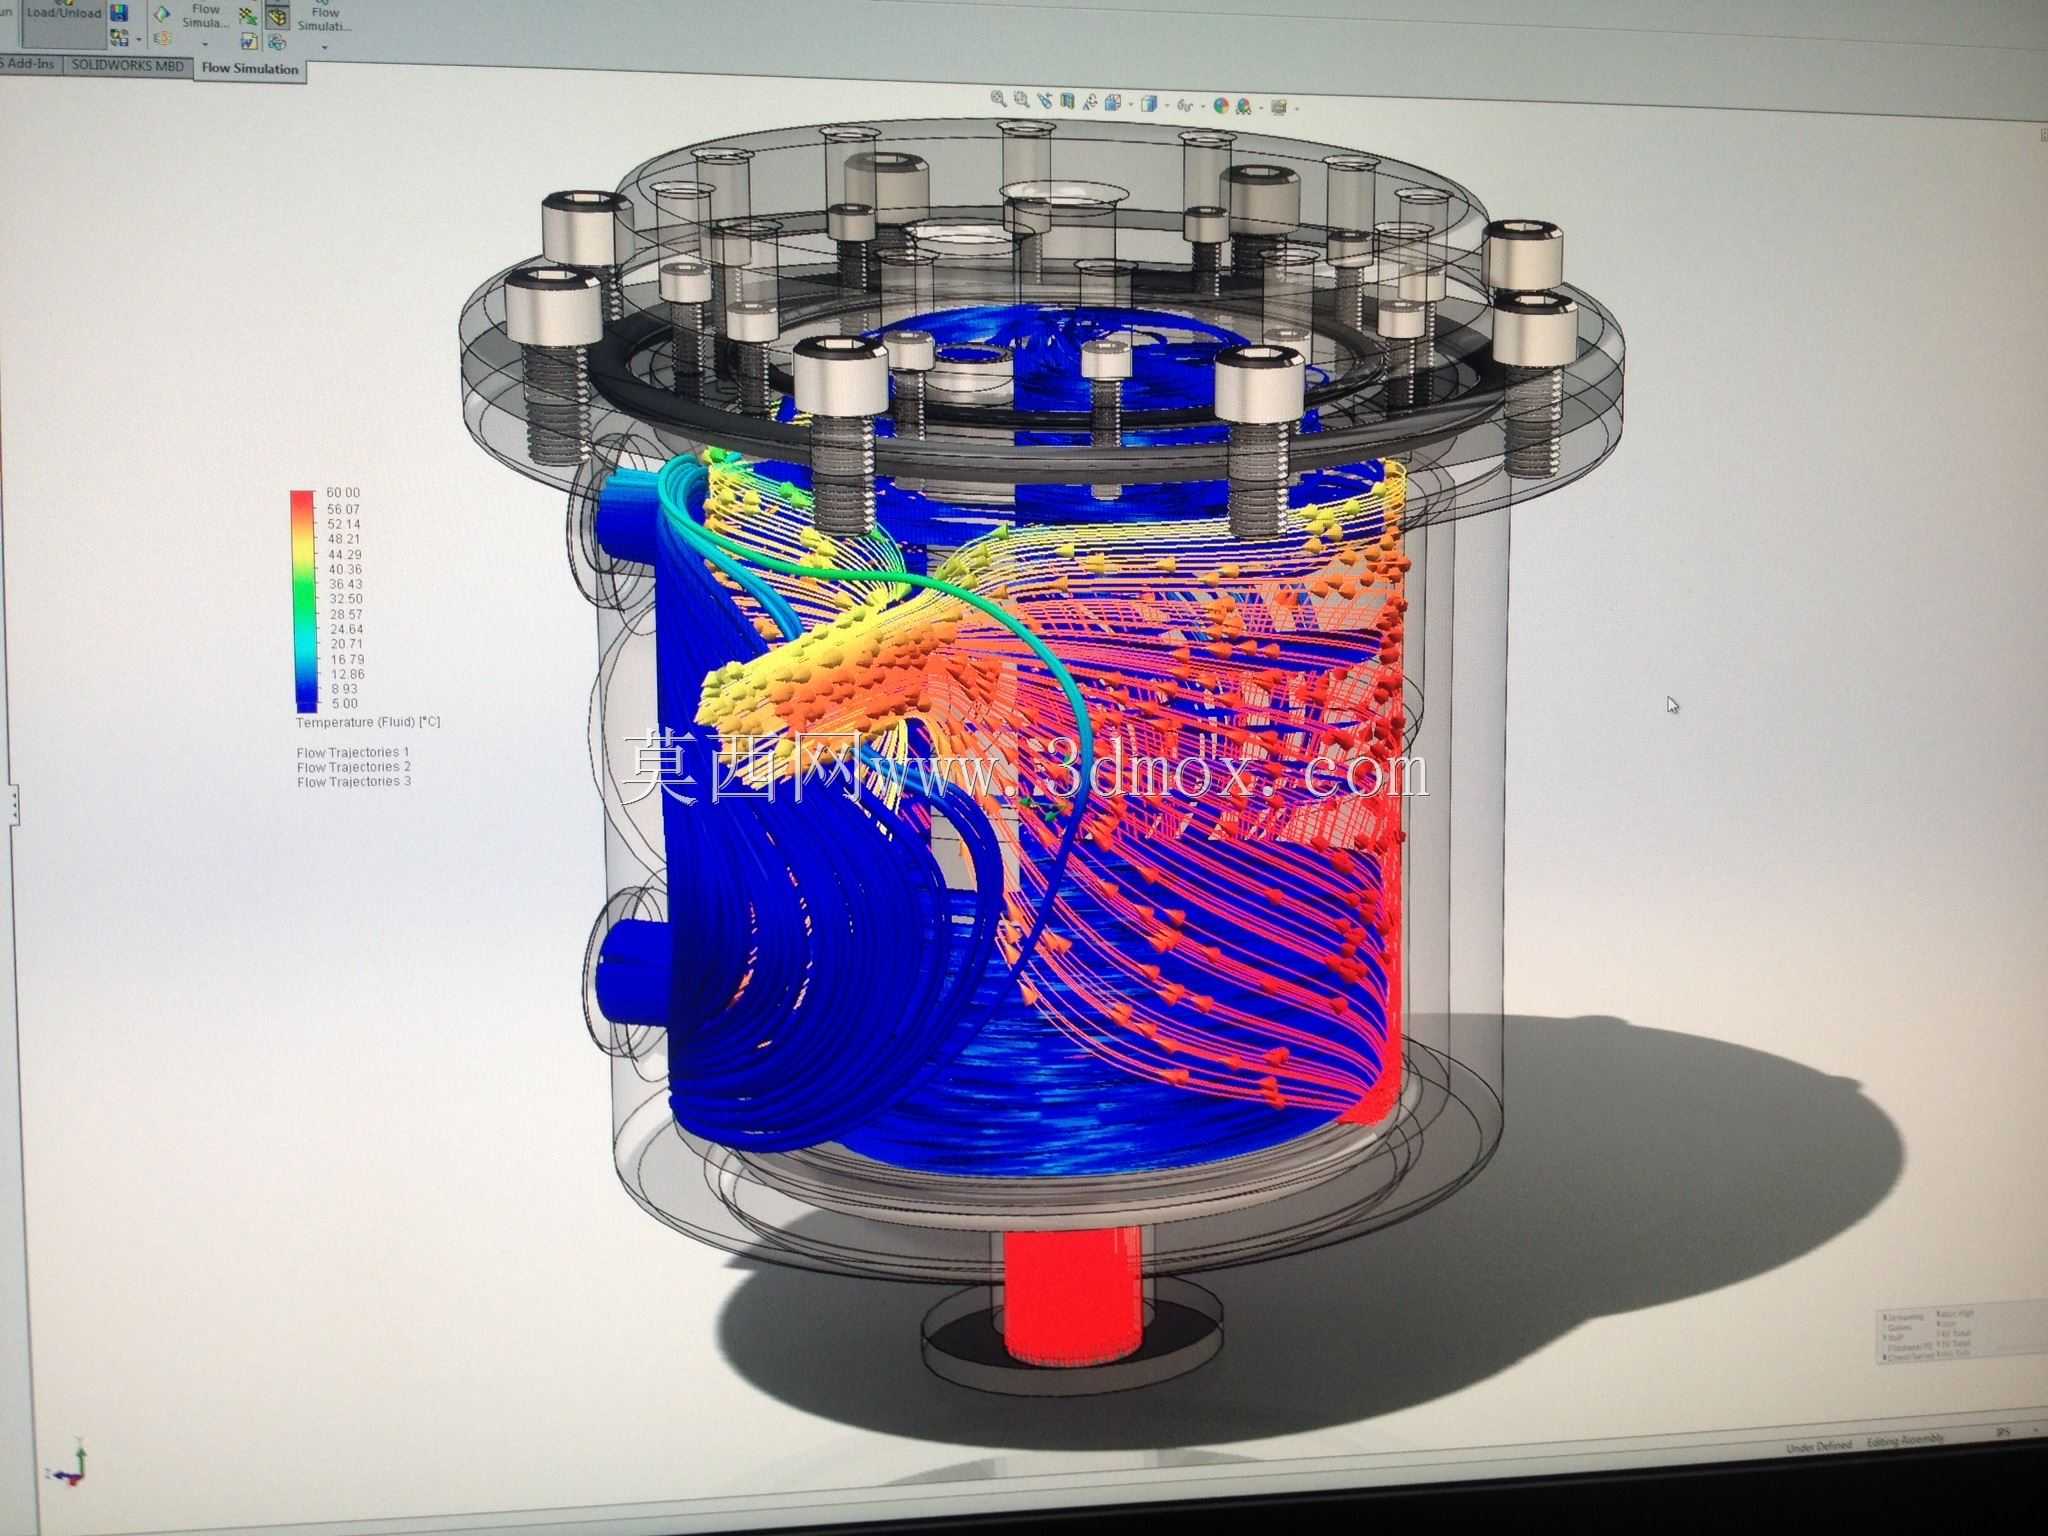Click the Zoom to Fit magnifier icon
2048x1536 pixels.
click(x=999, y=100)
